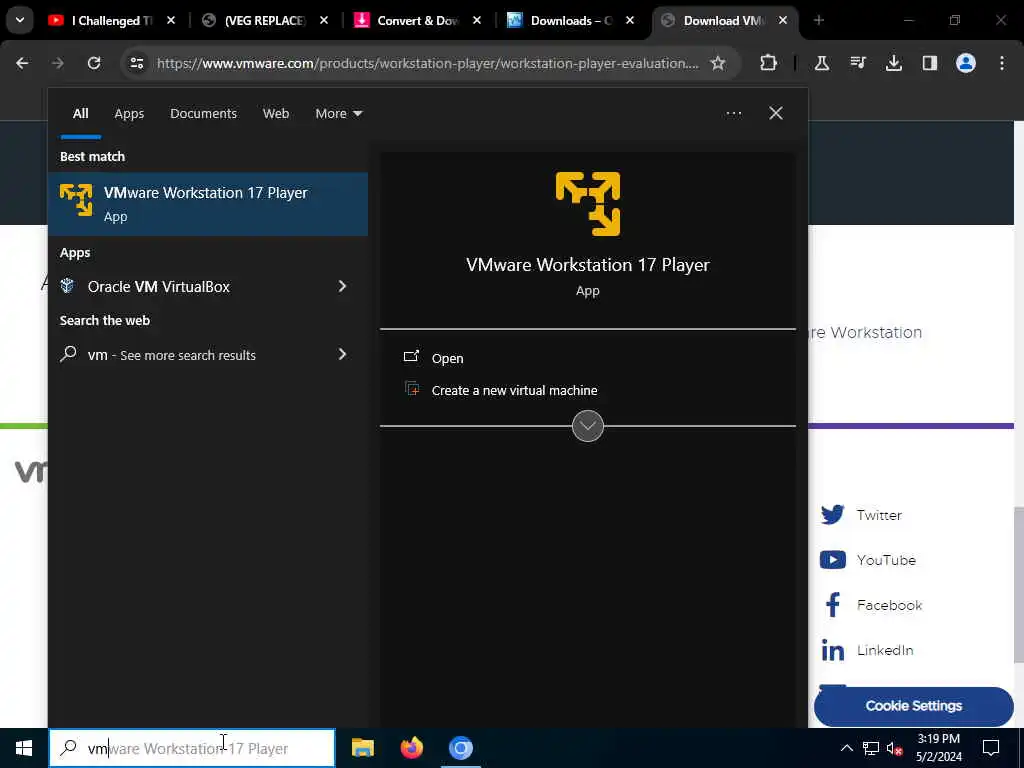Focus the taskbar search input box
The width and height of the screenshot is (1024, 768).
192,748
